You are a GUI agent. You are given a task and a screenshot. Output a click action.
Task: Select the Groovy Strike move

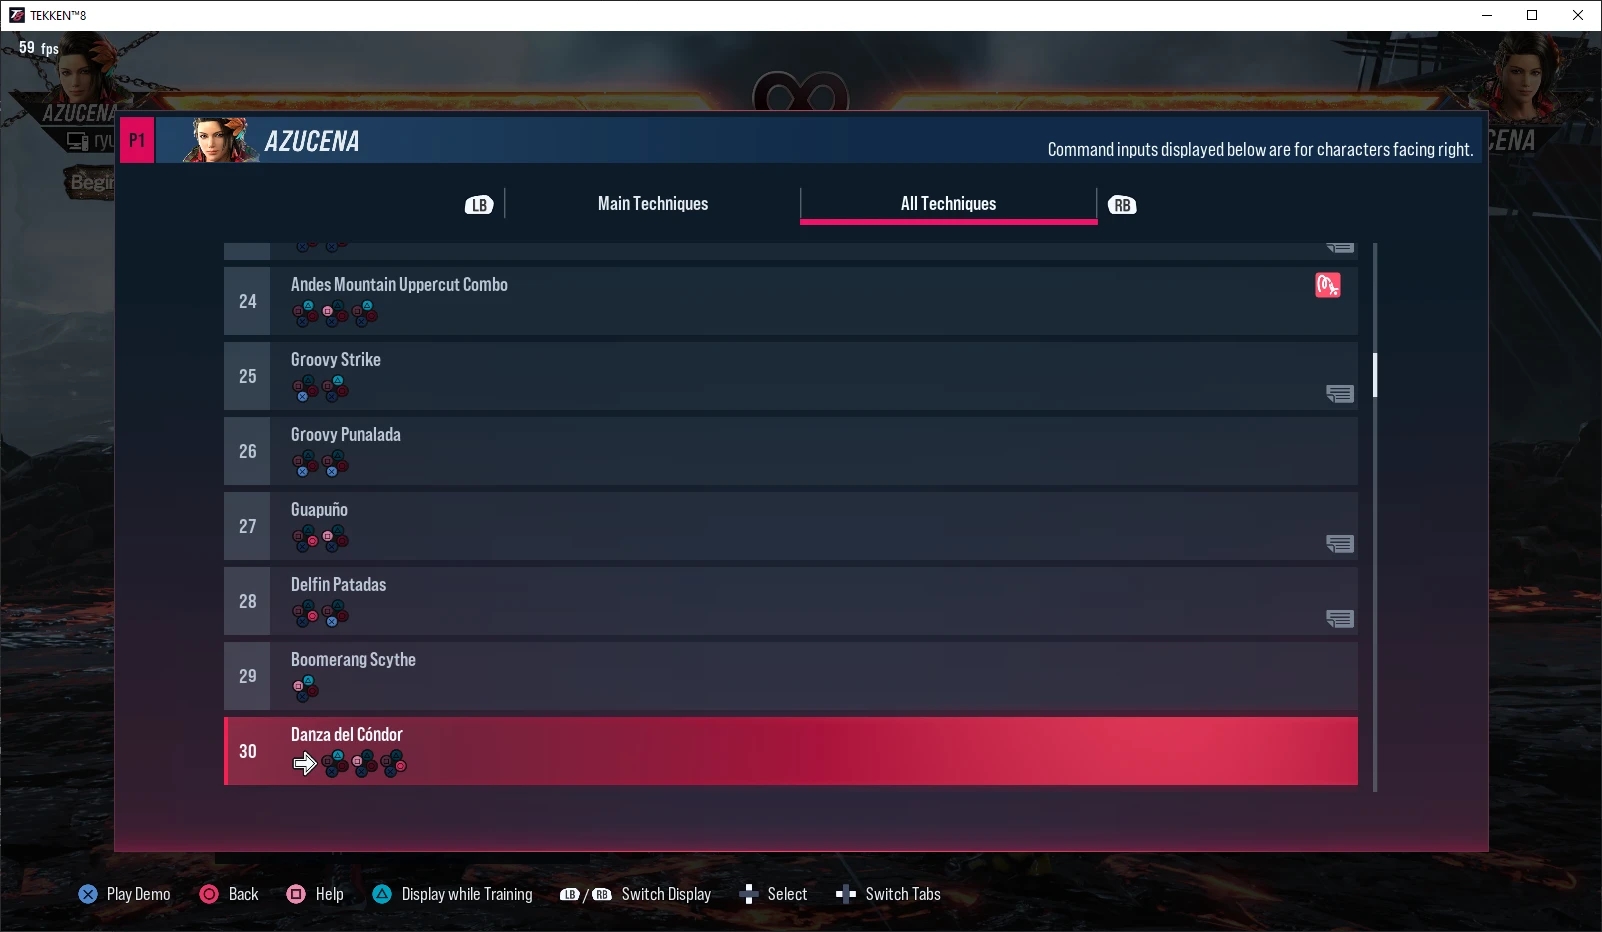791,376
